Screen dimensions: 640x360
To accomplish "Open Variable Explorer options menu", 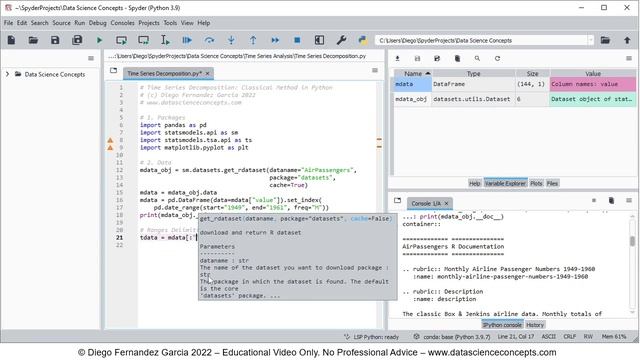I will click(629, 58).
